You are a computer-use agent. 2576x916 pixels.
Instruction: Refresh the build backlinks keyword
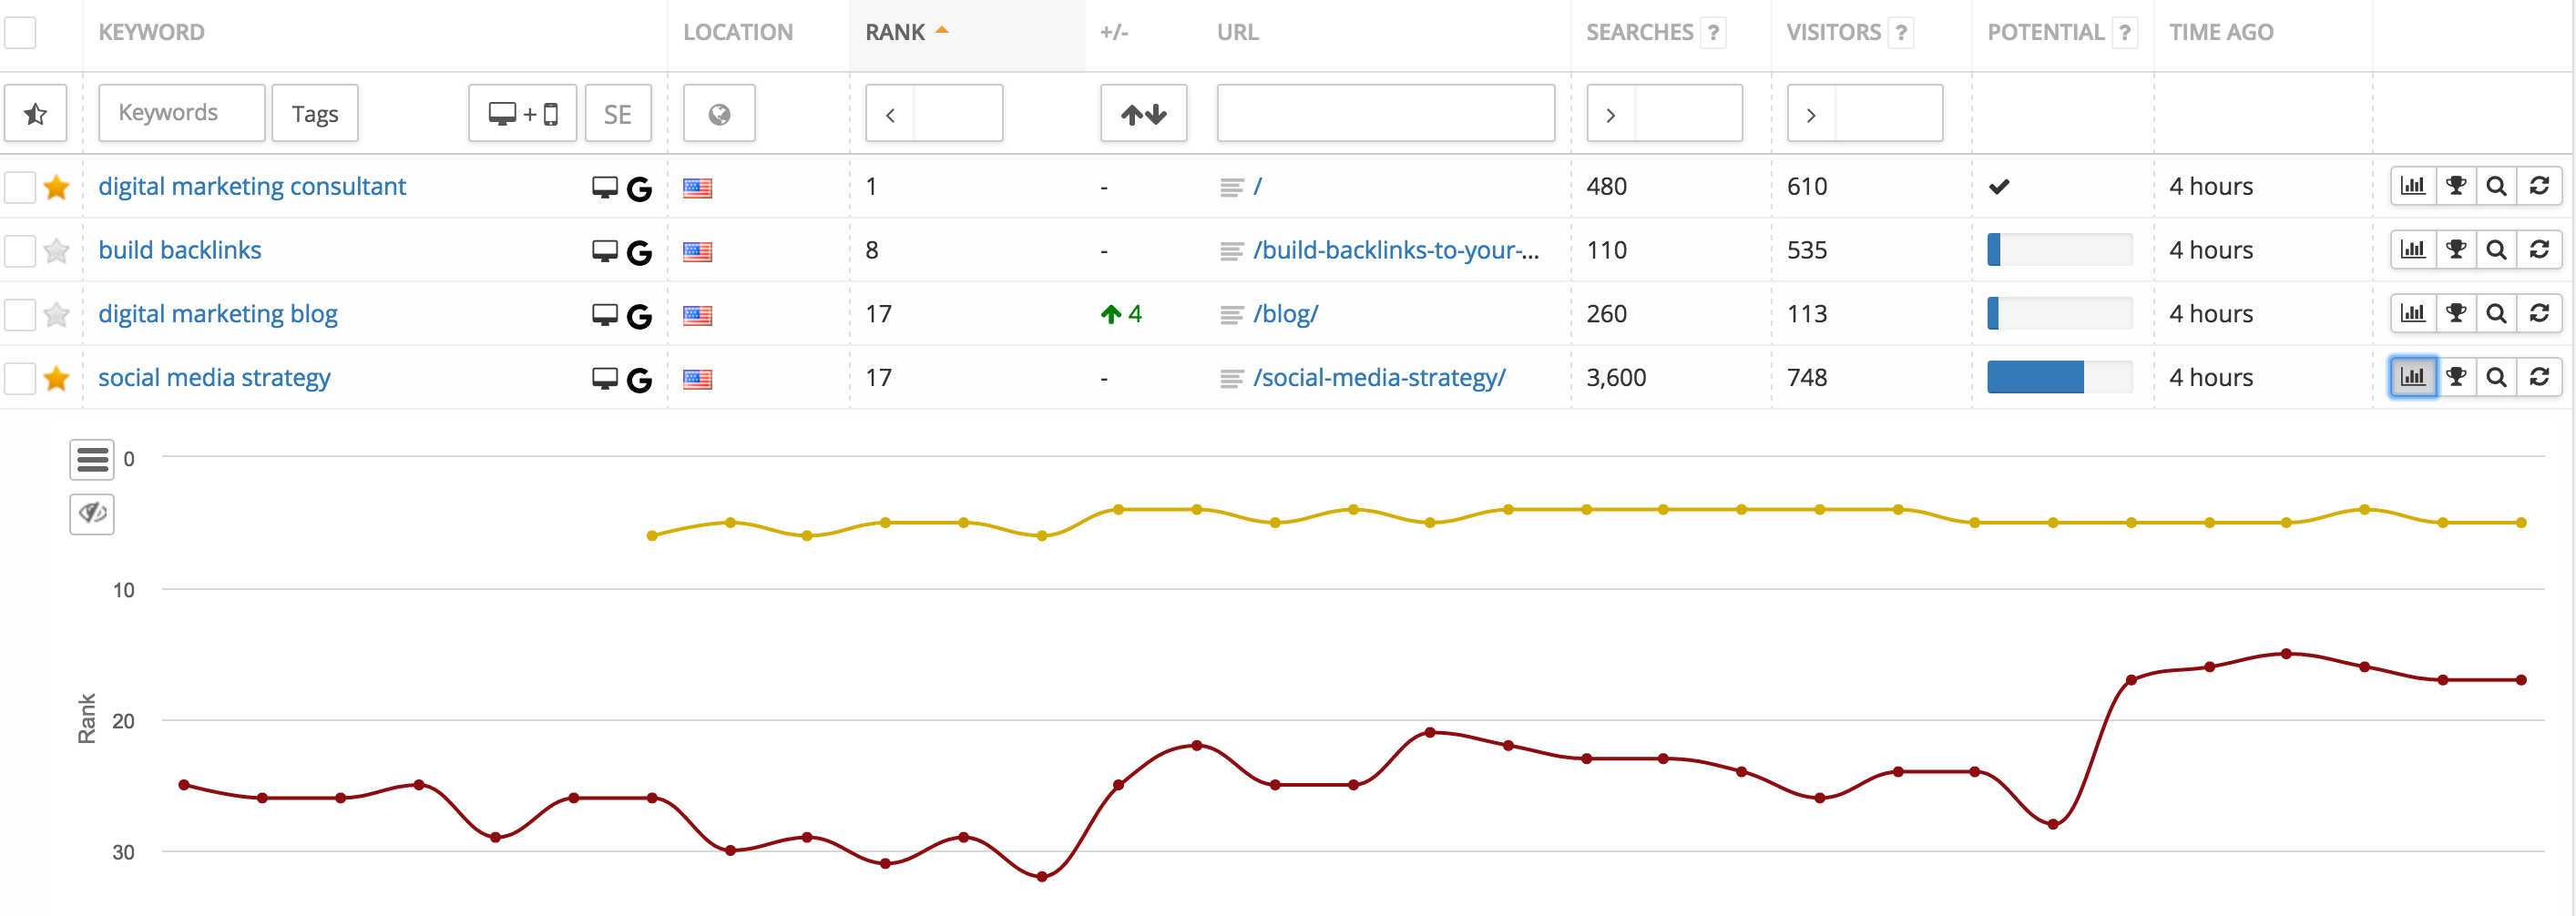[x=2540, y=250]
